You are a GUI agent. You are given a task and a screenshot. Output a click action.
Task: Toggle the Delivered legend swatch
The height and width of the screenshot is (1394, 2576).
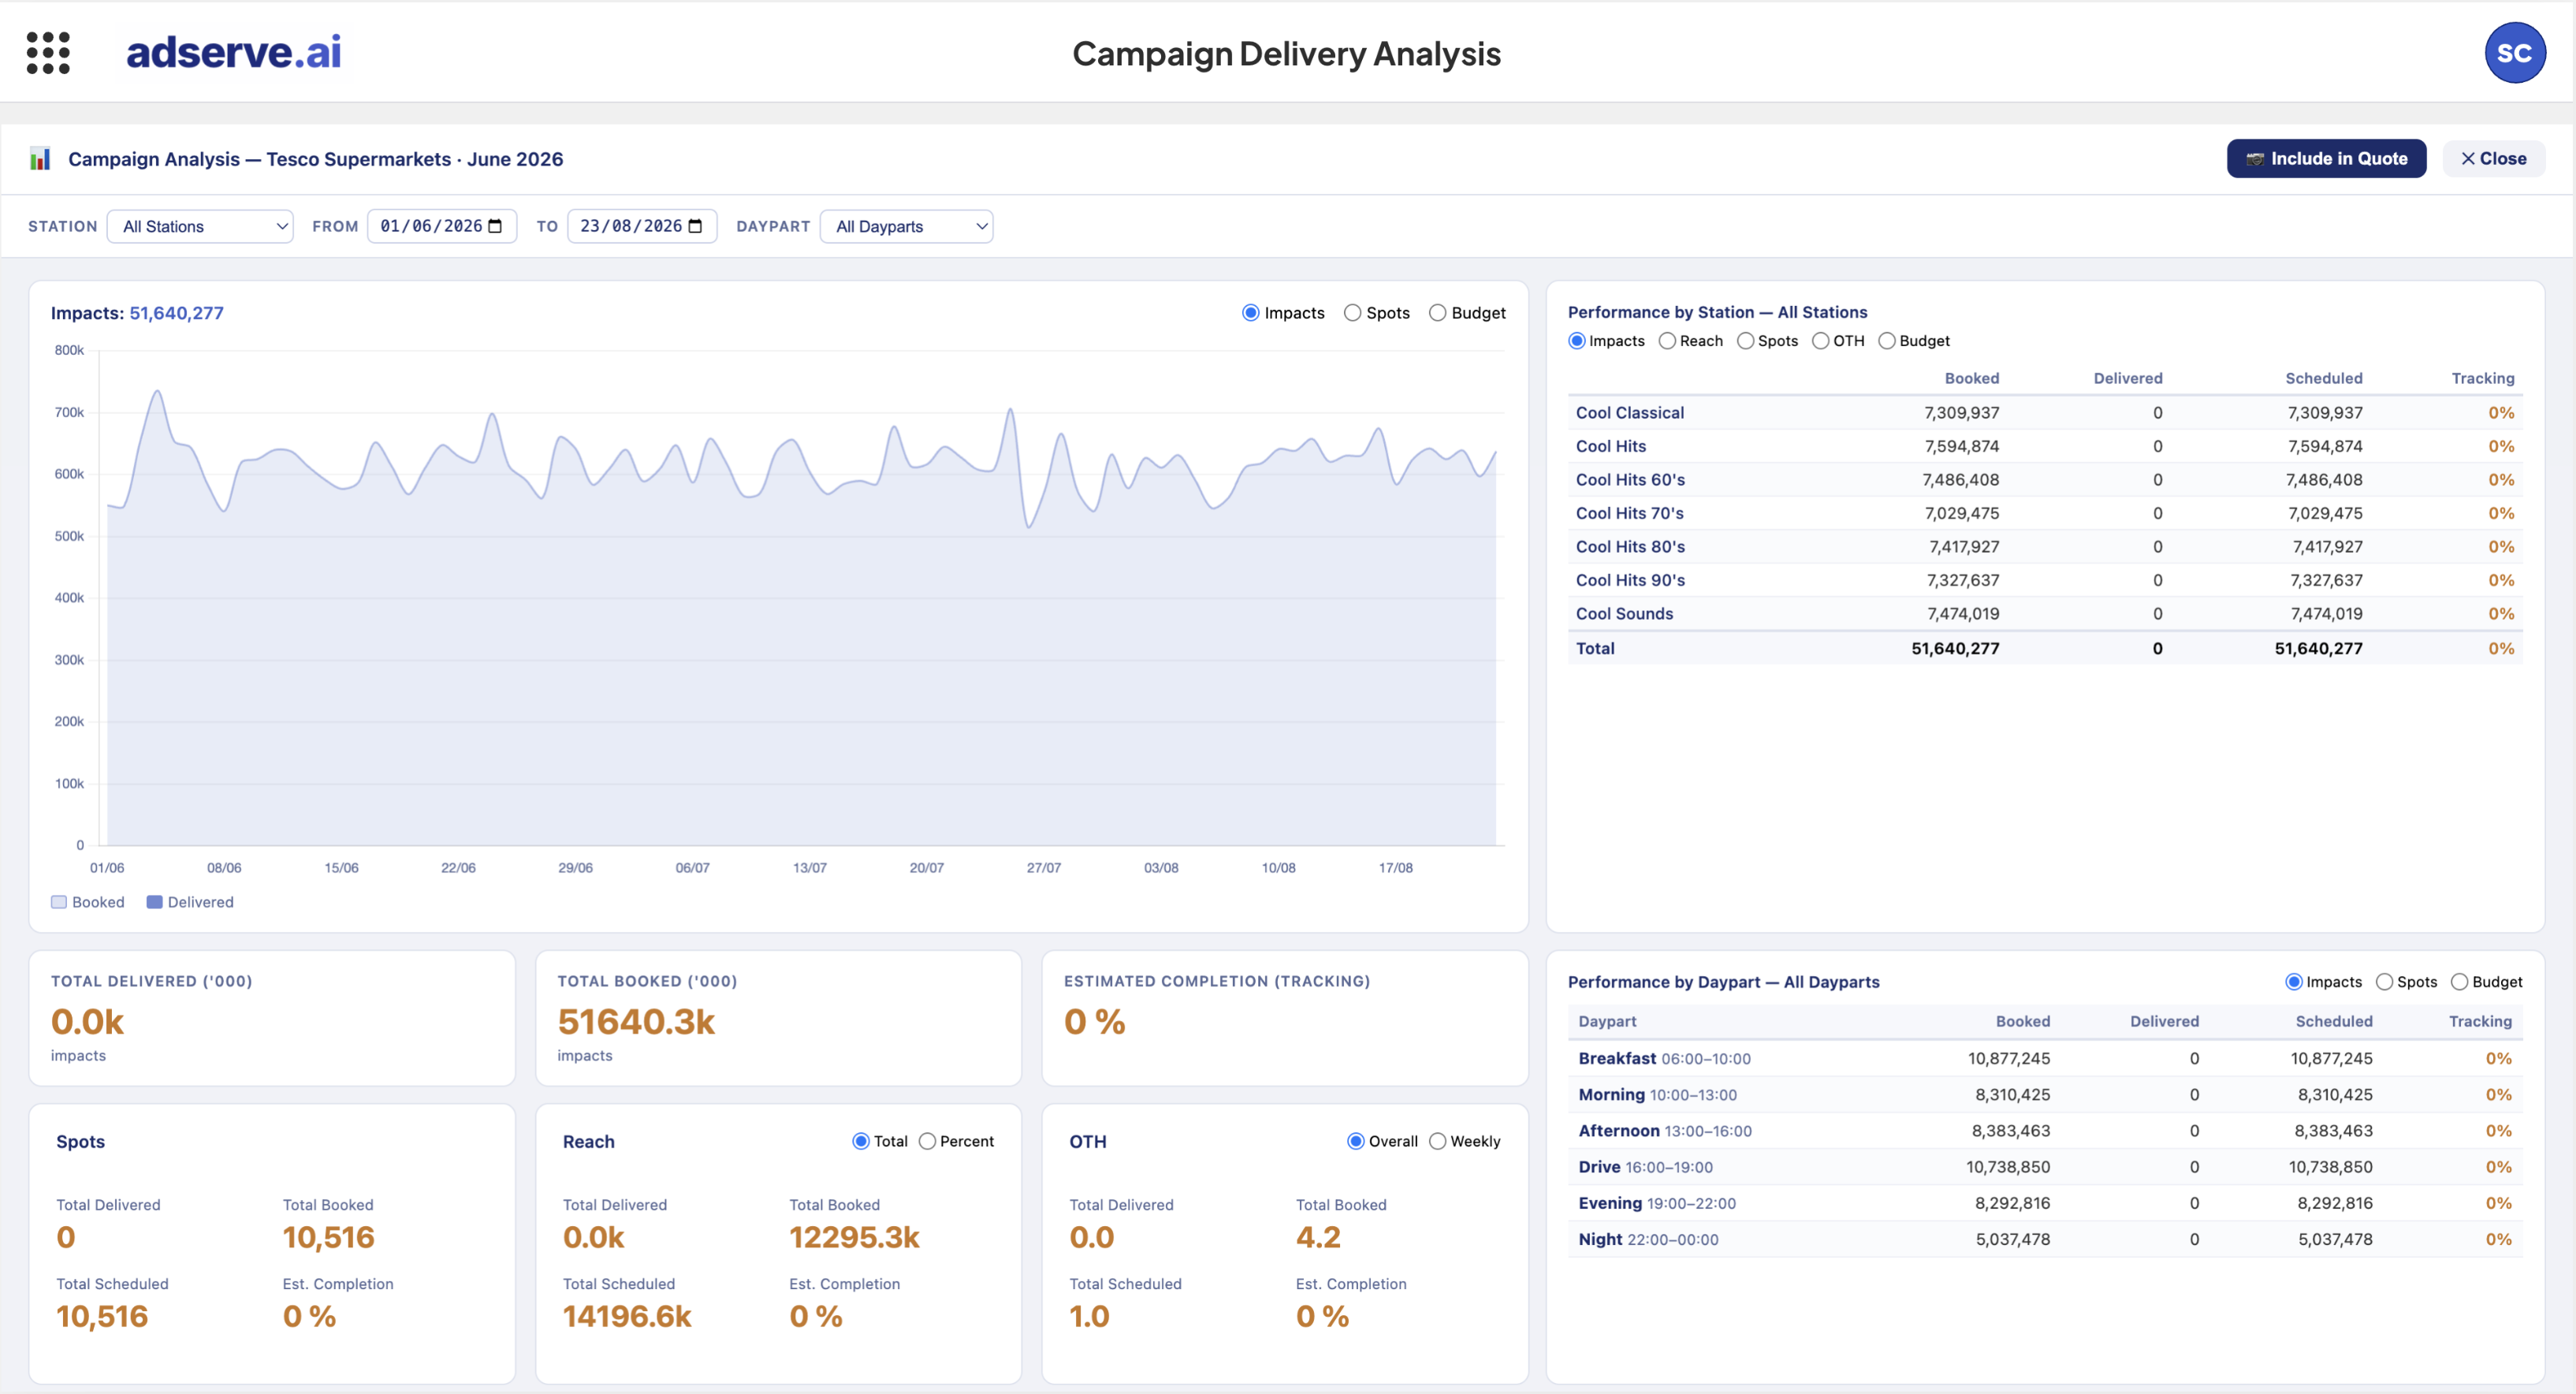154,902
